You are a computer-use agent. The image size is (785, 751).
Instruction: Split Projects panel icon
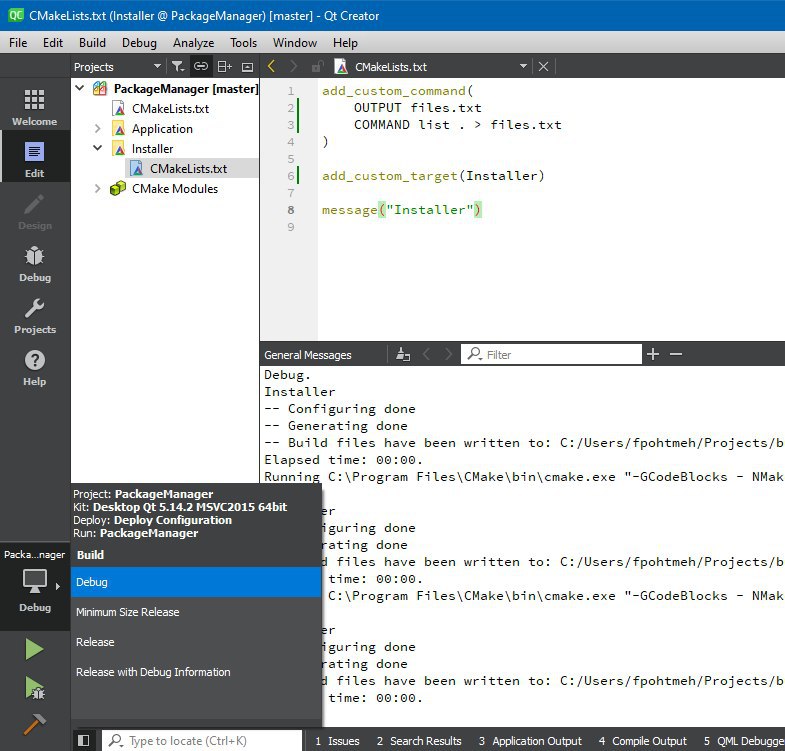click(x=224, y=67)
